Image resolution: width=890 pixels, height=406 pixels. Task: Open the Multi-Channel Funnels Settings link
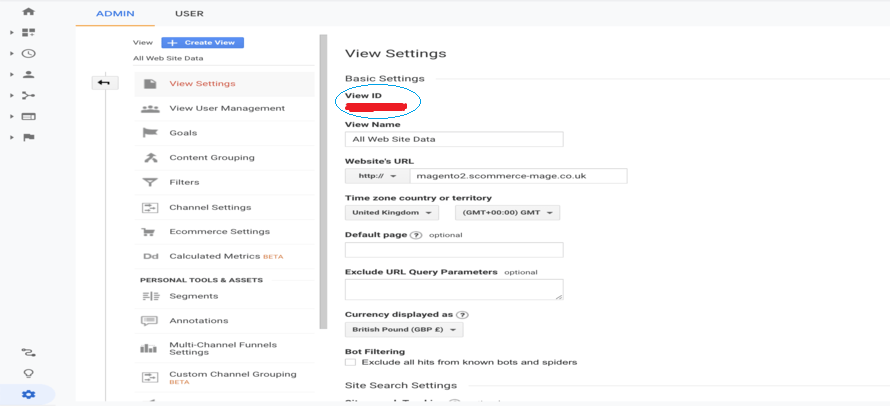[223, 349]
